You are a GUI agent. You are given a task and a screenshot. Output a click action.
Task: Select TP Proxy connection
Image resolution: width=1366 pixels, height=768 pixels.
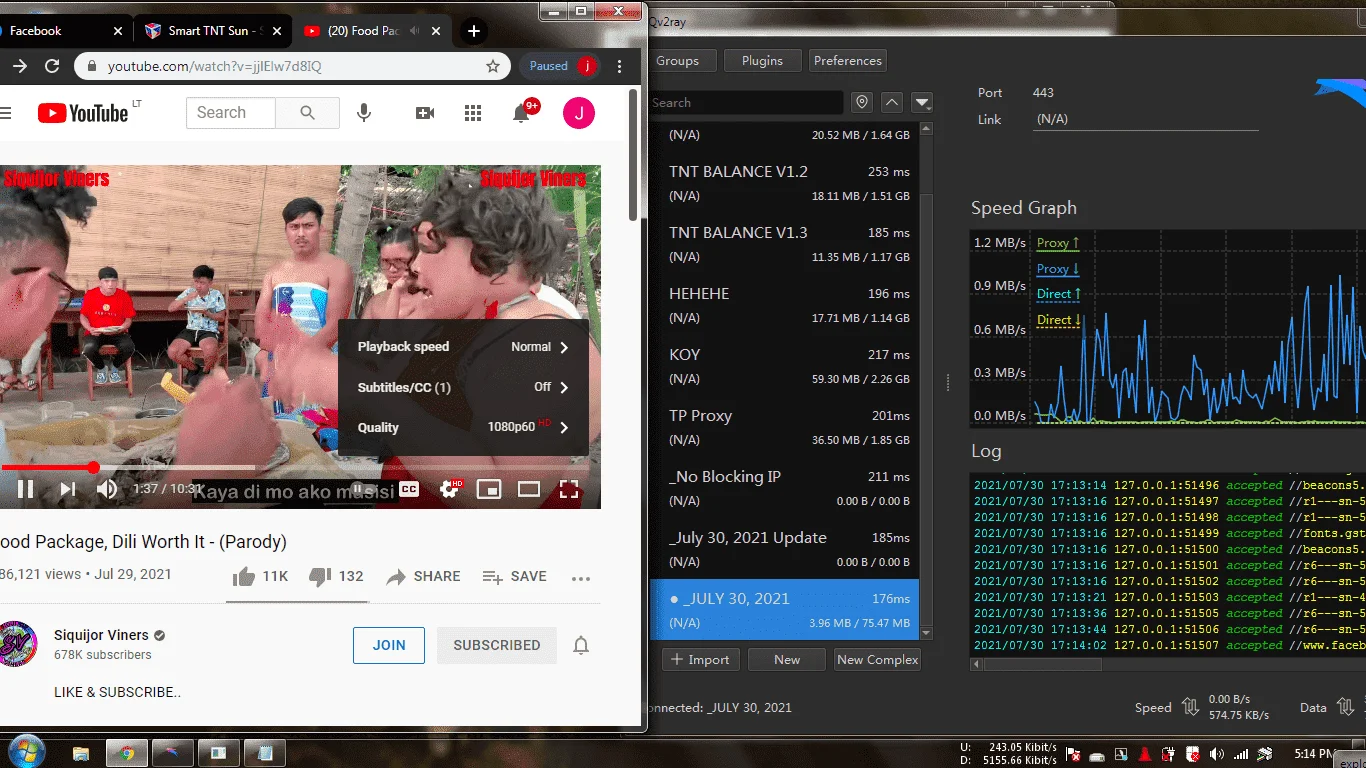785,427
